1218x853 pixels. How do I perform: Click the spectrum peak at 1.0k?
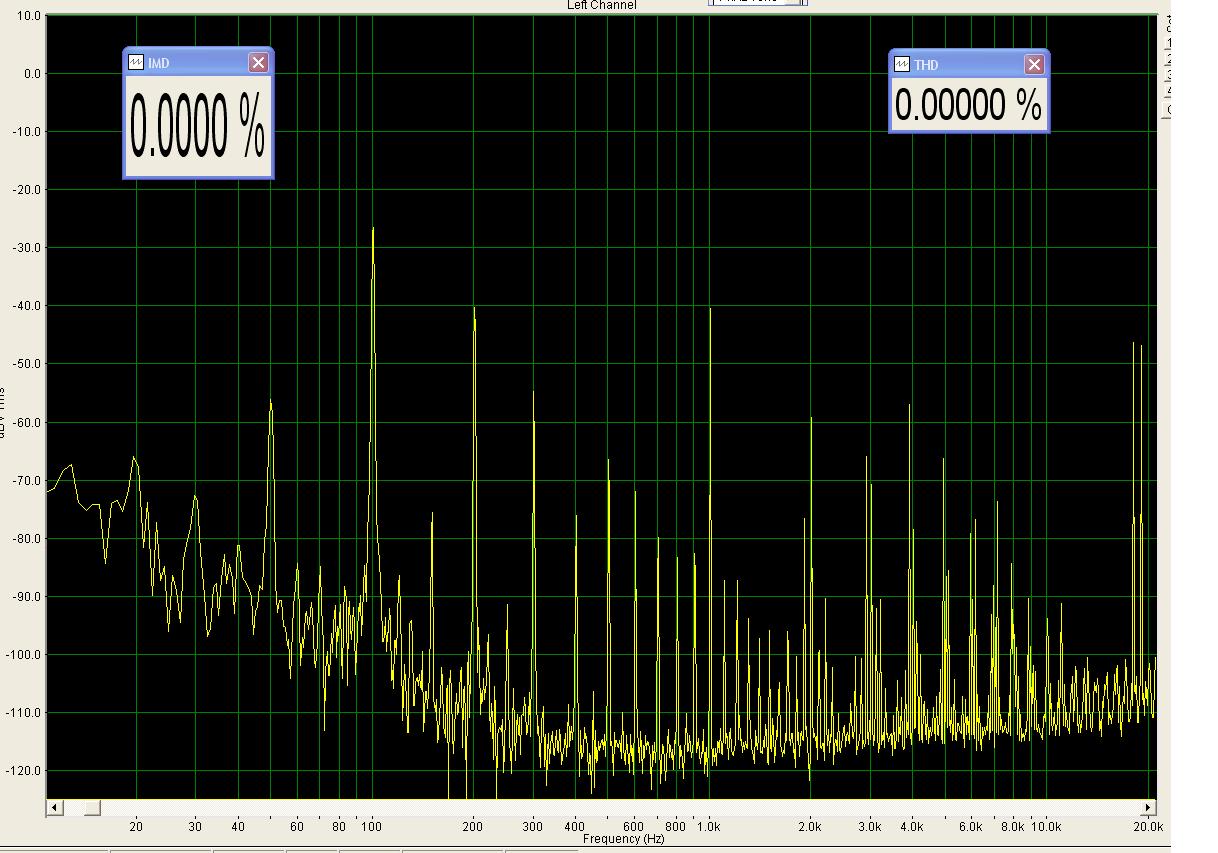710,312
